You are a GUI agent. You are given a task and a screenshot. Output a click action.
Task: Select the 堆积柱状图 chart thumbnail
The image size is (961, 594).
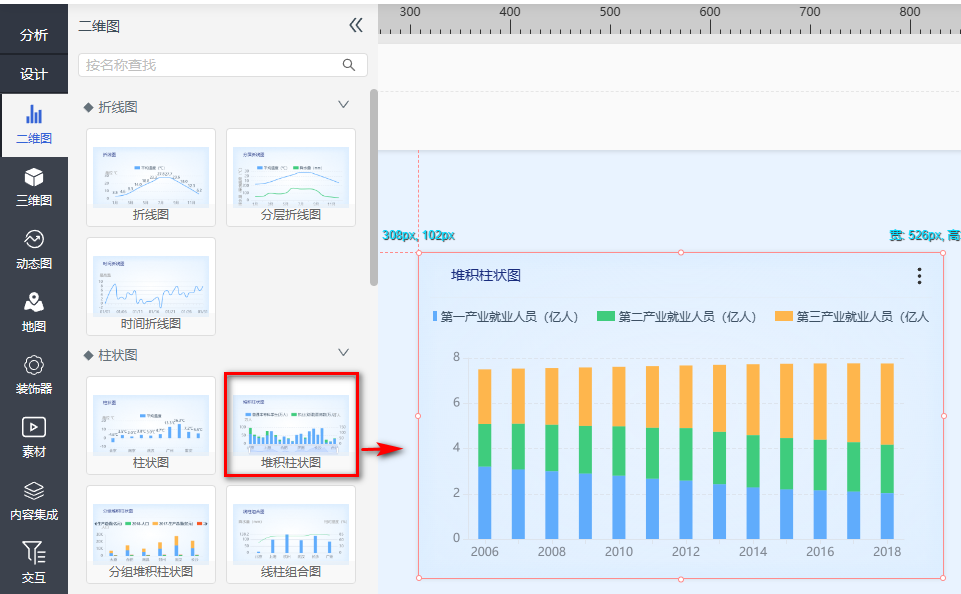[x=290, y=423]
